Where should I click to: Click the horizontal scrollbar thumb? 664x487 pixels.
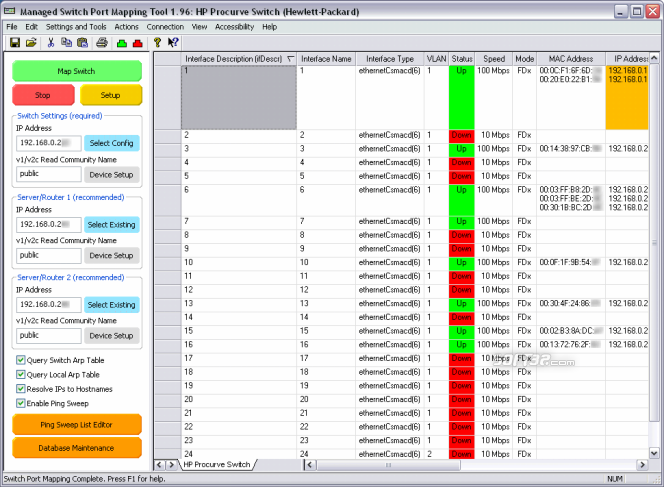(388, 465)
